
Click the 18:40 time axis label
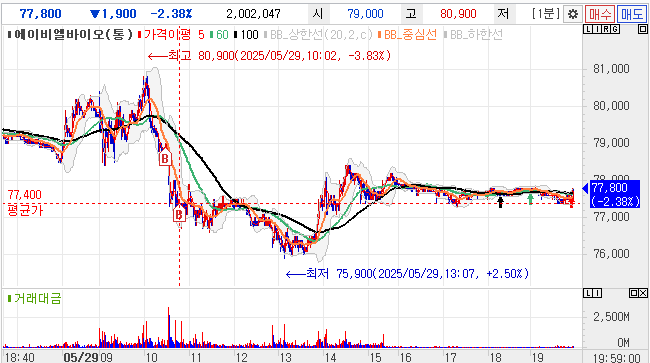point(20,357)
